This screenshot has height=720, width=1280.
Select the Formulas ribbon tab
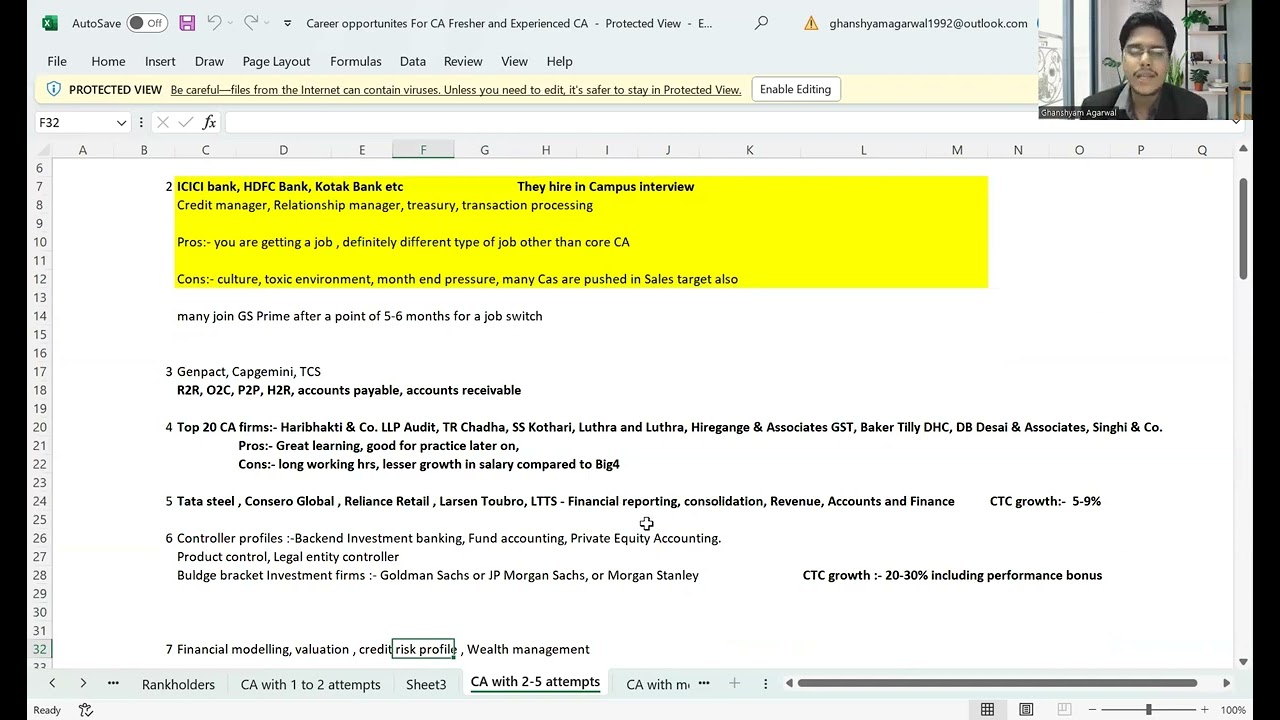pos(356,61)
